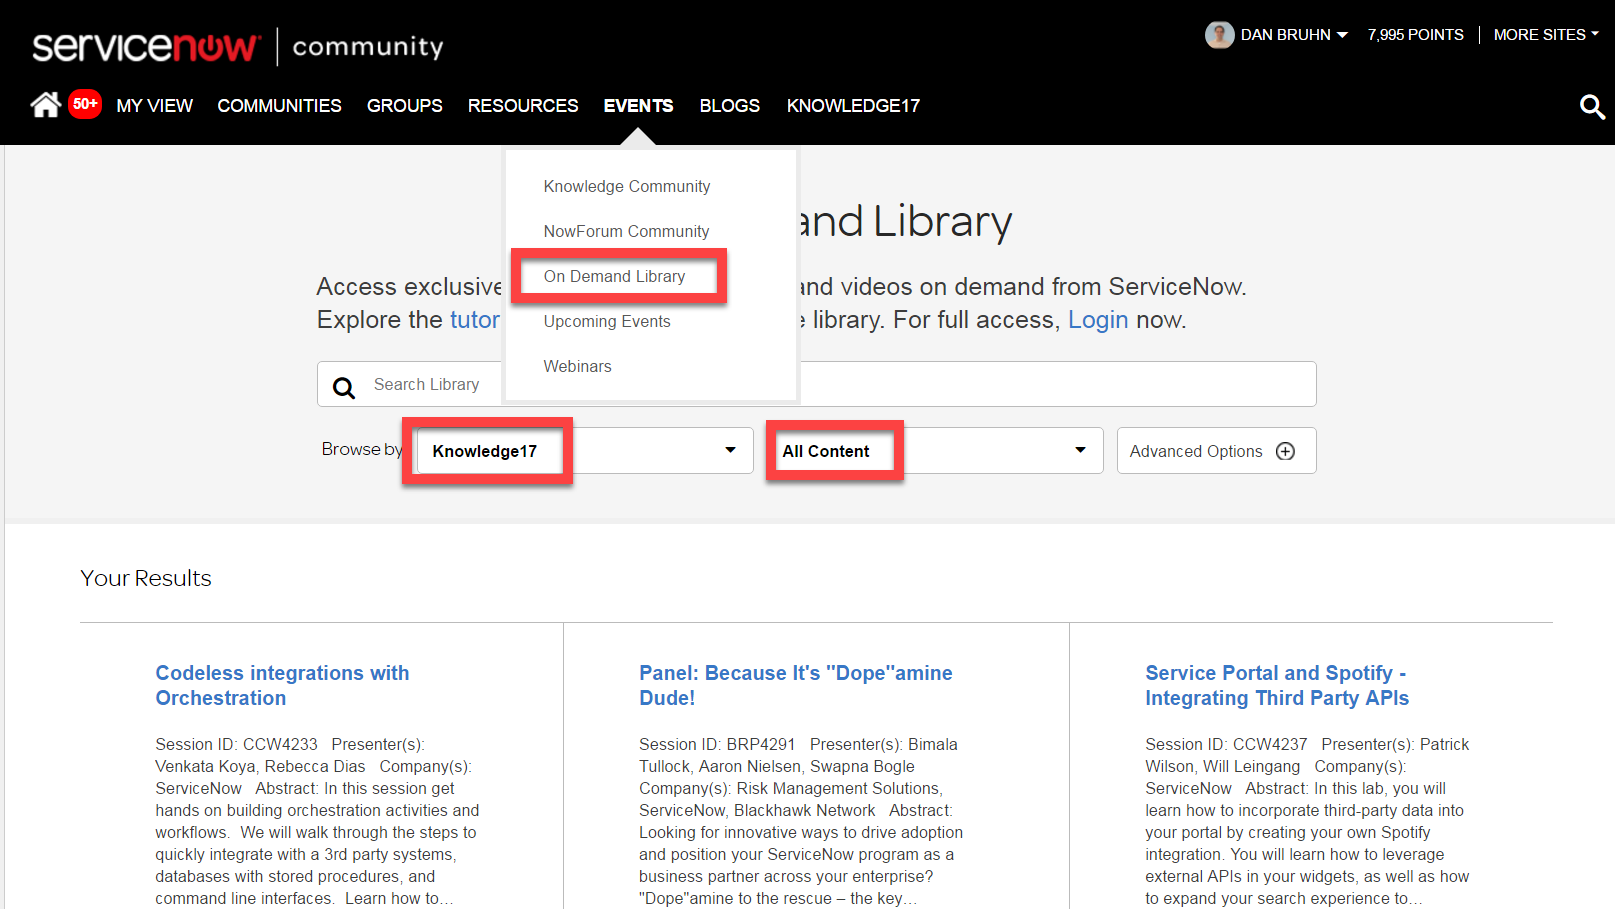
Task: Click the 50+ notification badge
Action: click(85, 103)
